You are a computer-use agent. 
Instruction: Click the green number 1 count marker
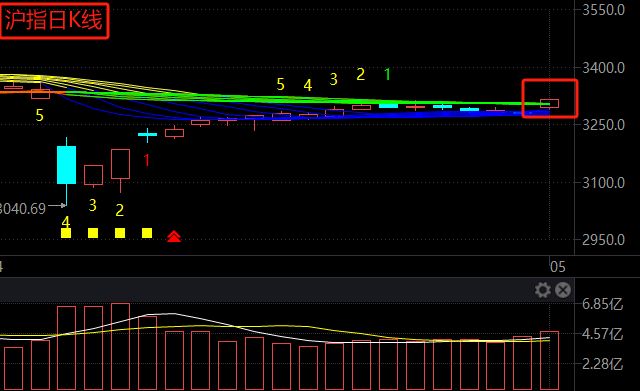(x=387, y=75)
